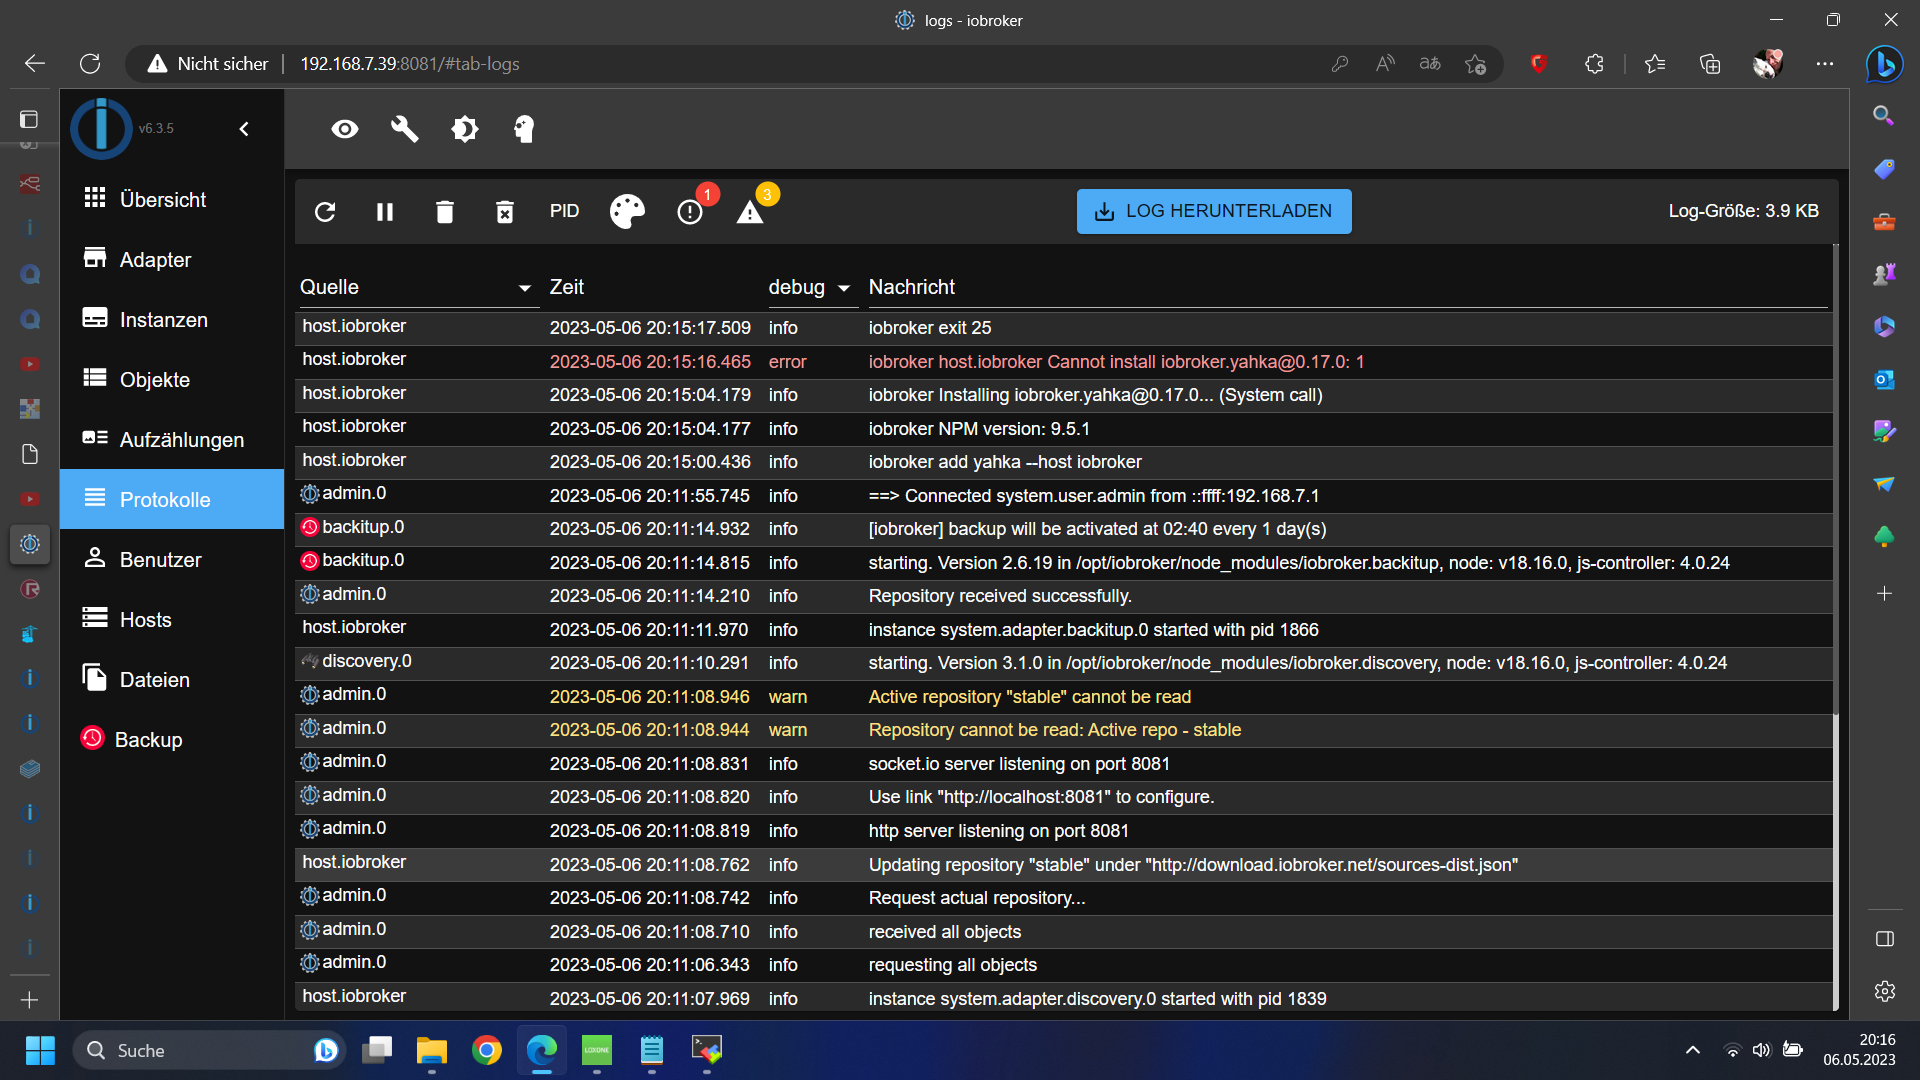The height and width of the screenshot is (1080, 1920).
Task: Toggle expert mode head icon
Action: tap(524, 129)
